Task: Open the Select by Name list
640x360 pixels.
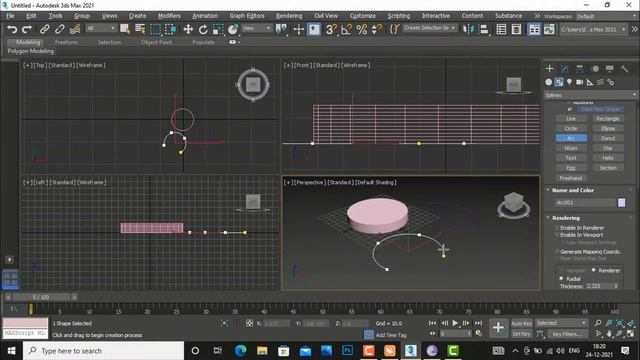Action: [140, 29]
